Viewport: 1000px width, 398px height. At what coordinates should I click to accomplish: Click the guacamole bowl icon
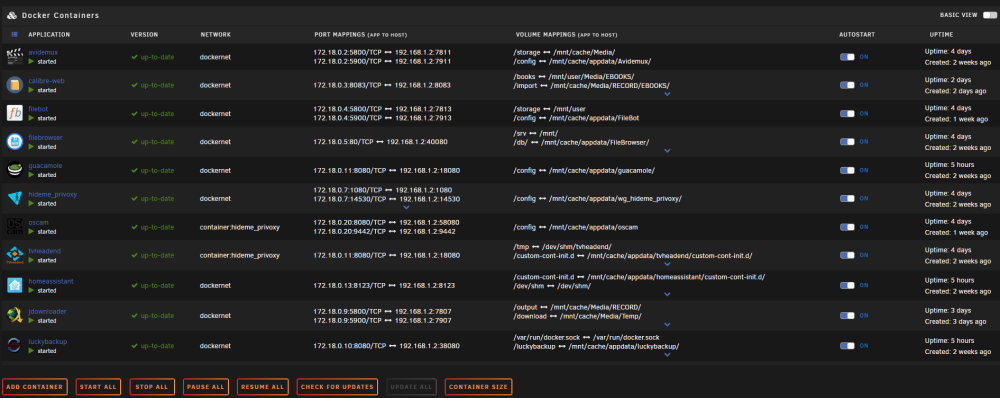click(14, 170)
